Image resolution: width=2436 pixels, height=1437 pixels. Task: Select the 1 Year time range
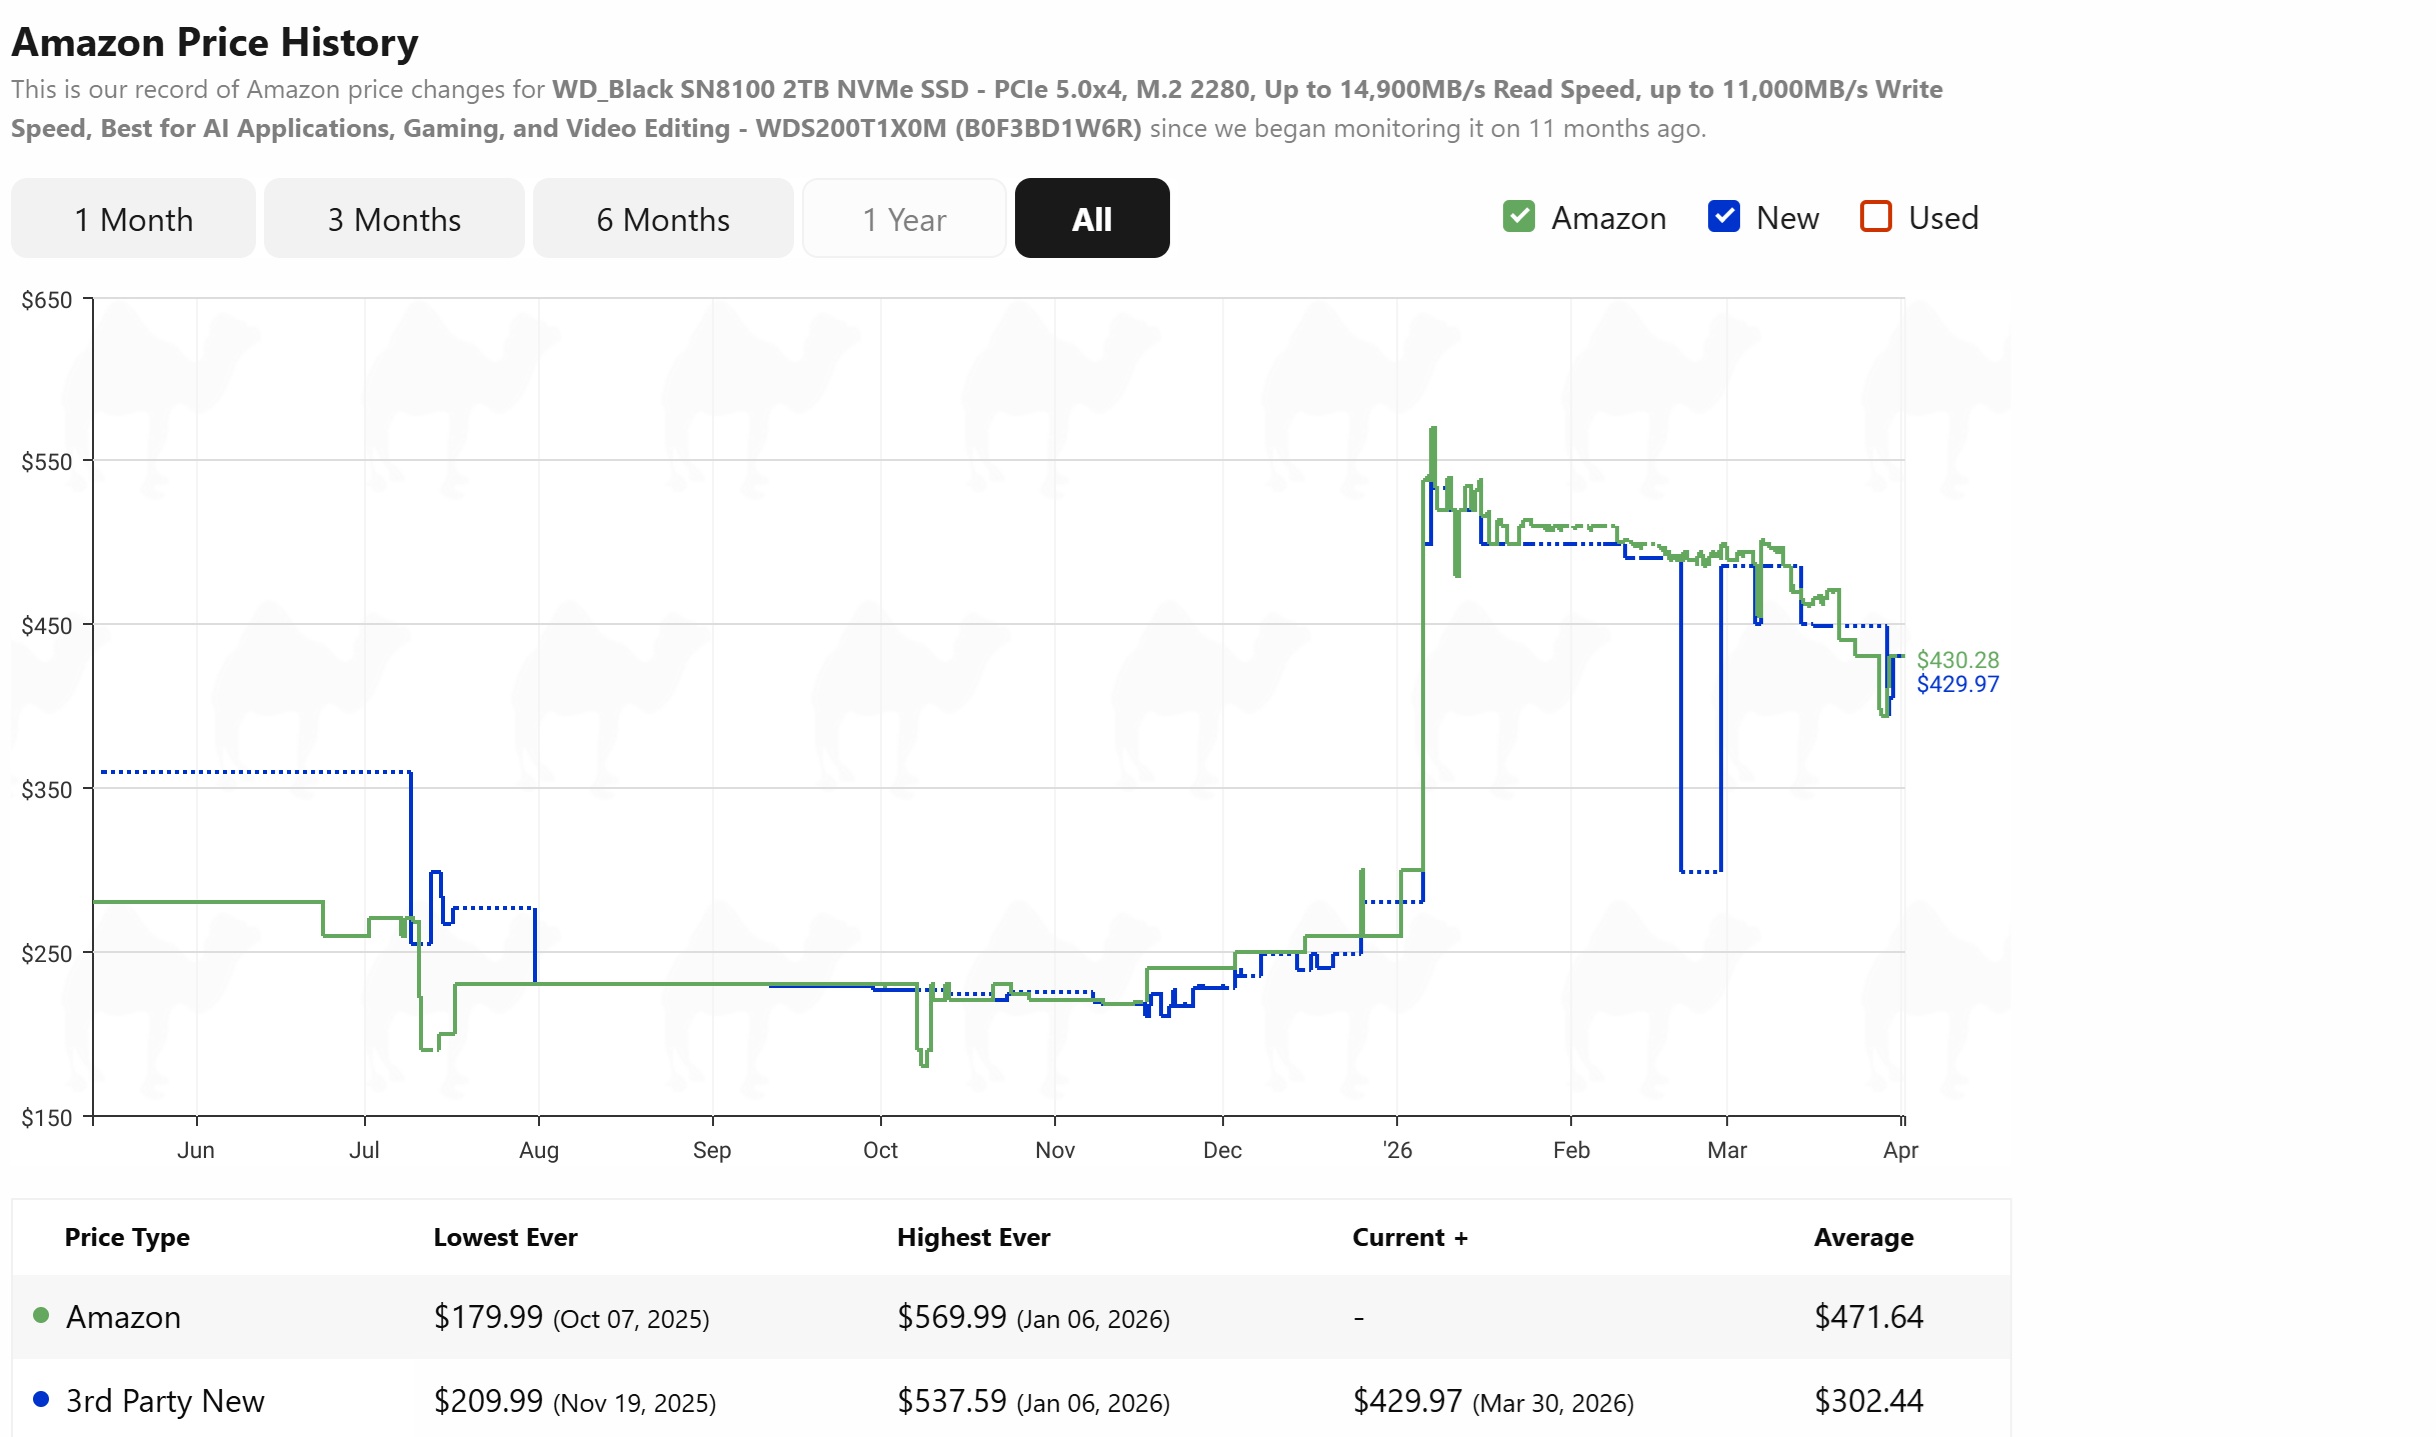pos(904,218)
